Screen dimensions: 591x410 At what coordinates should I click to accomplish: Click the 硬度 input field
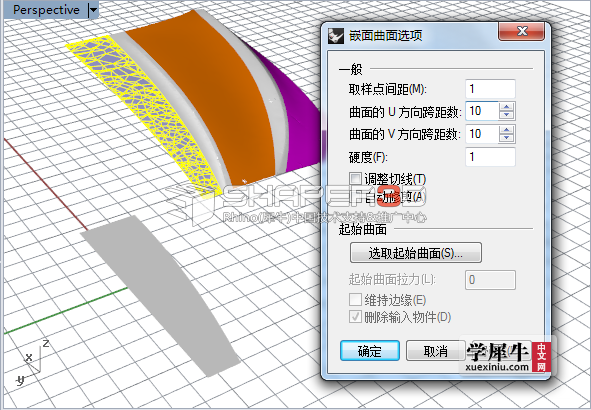tap(490, 157)
